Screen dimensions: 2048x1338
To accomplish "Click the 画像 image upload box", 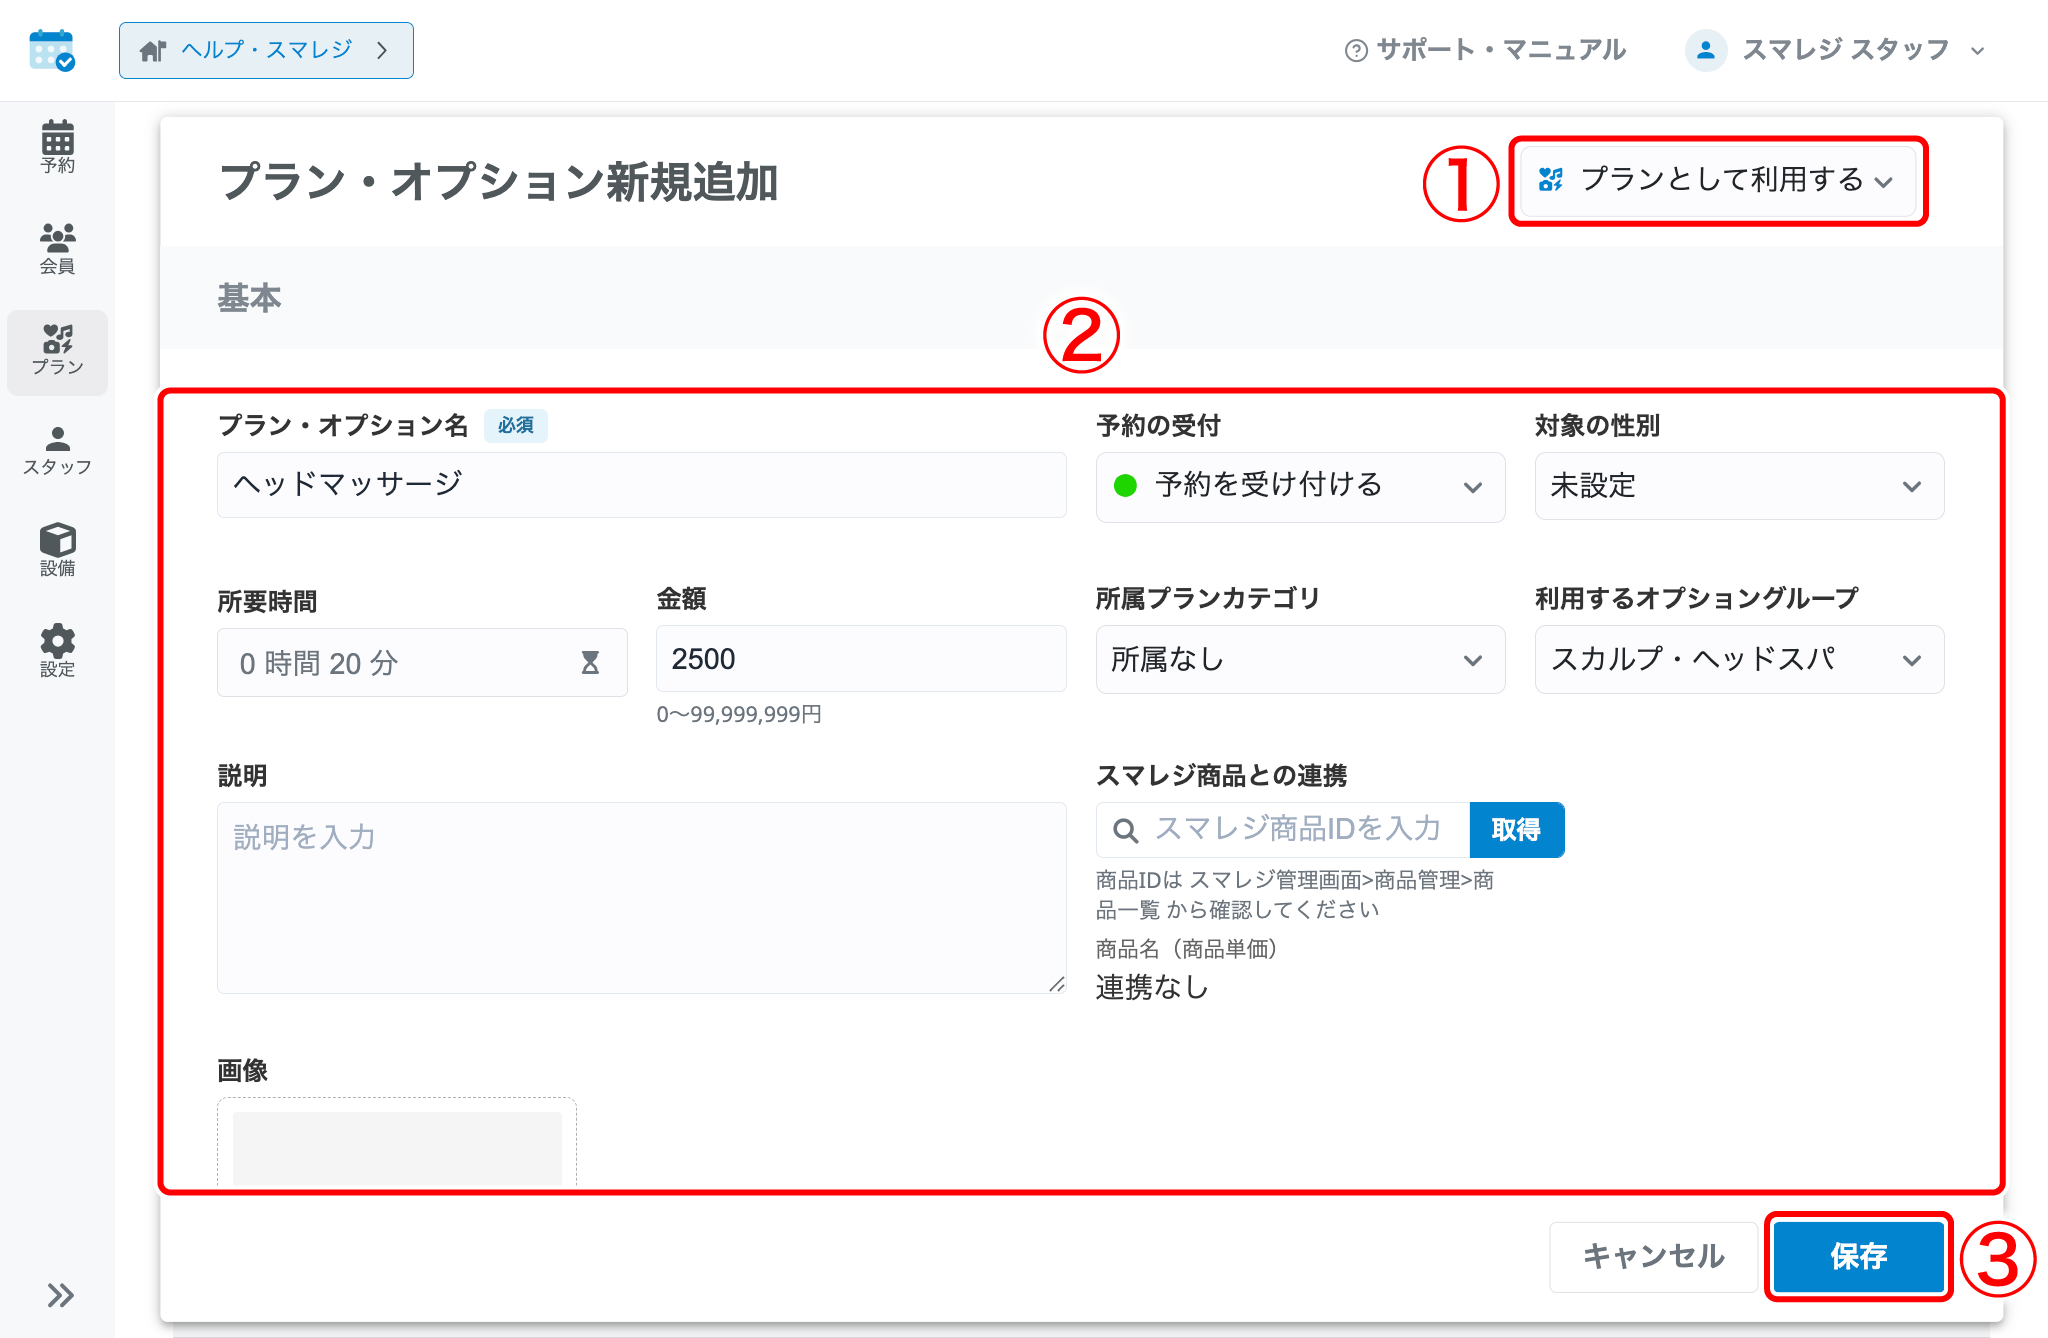I will 397,1142.
